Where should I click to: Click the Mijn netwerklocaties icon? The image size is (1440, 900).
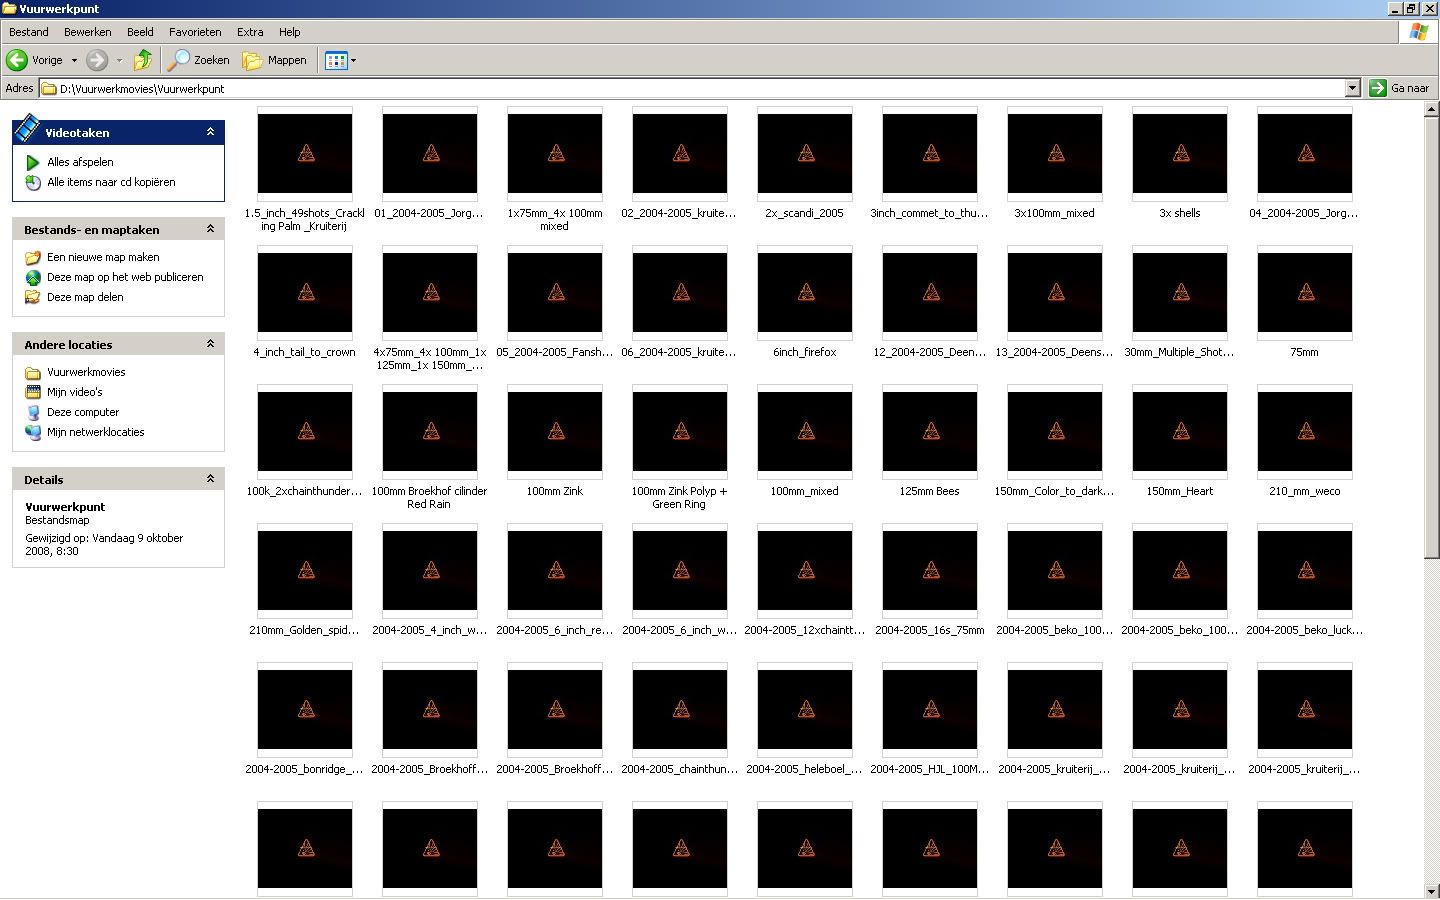coord(33,432)
